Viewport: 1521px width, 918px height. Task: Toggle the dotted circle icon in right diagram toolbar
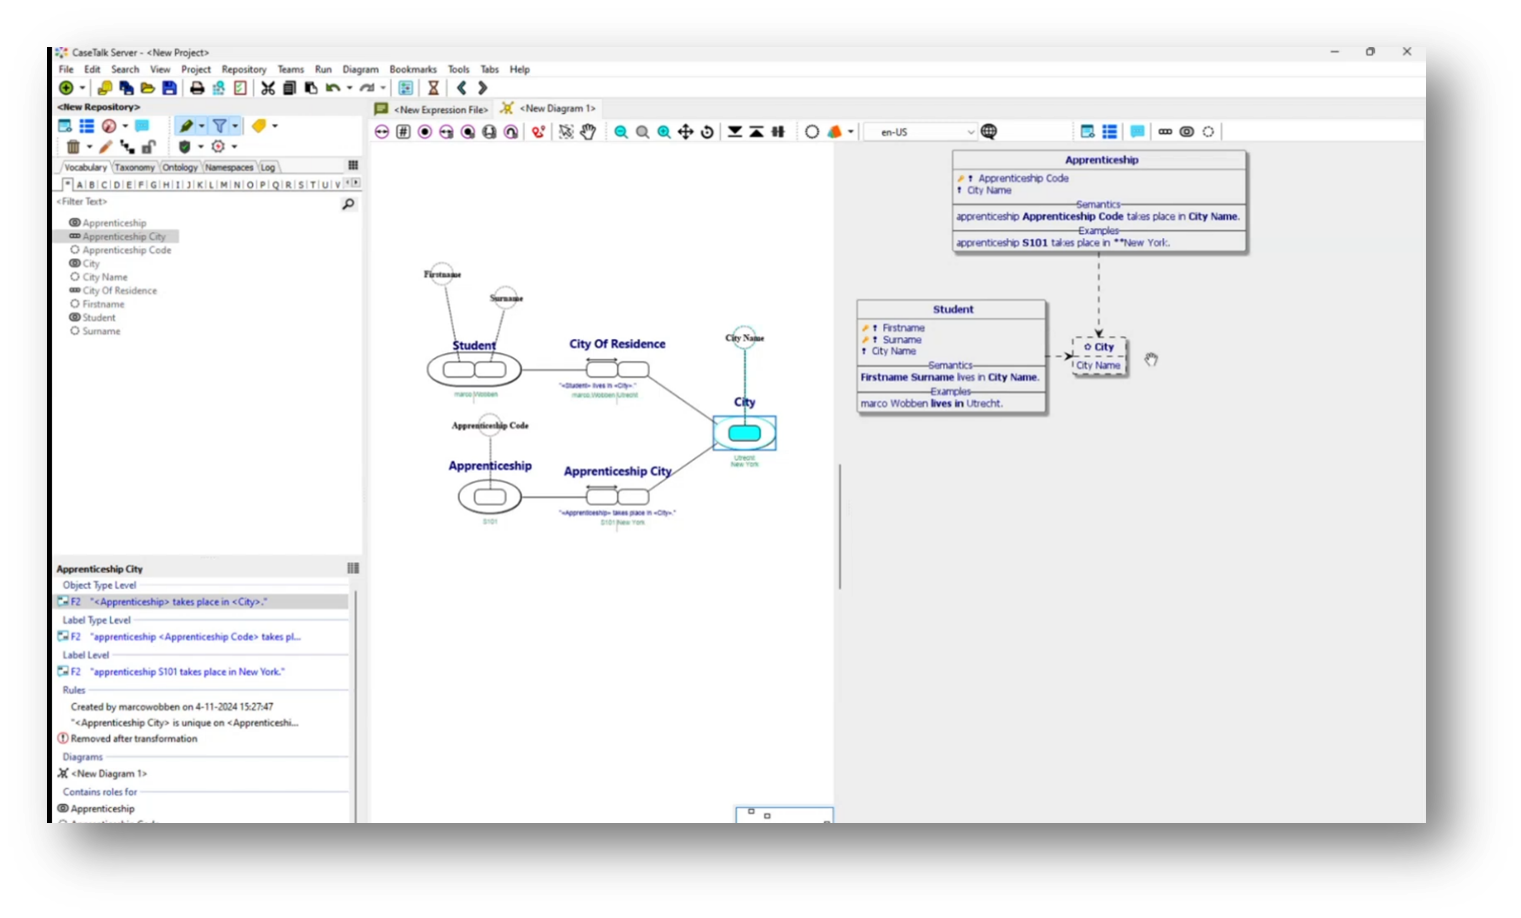[x=1208, y=132]
